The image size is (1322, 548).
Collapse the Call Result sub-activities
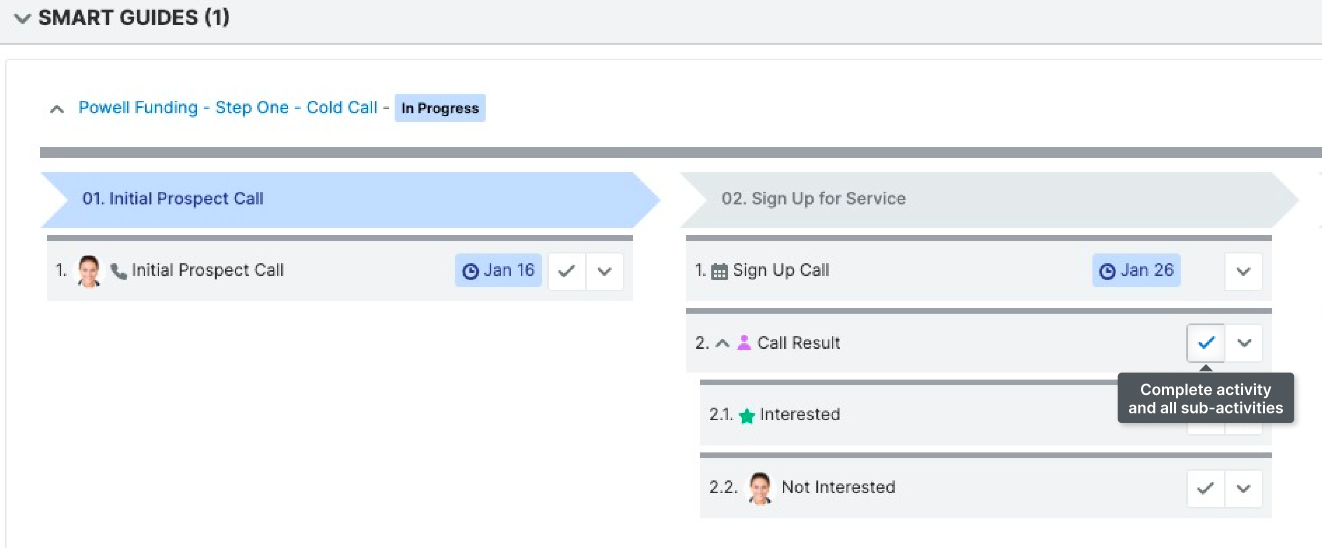tap(722, 343)
